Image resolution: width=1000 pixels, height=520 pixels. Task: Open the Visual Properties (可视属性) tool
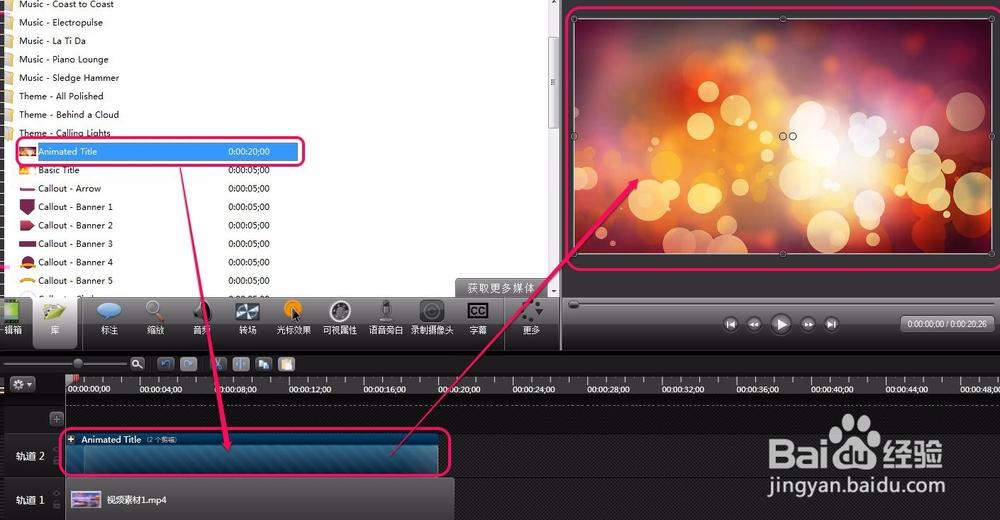(x=340, y=318)
